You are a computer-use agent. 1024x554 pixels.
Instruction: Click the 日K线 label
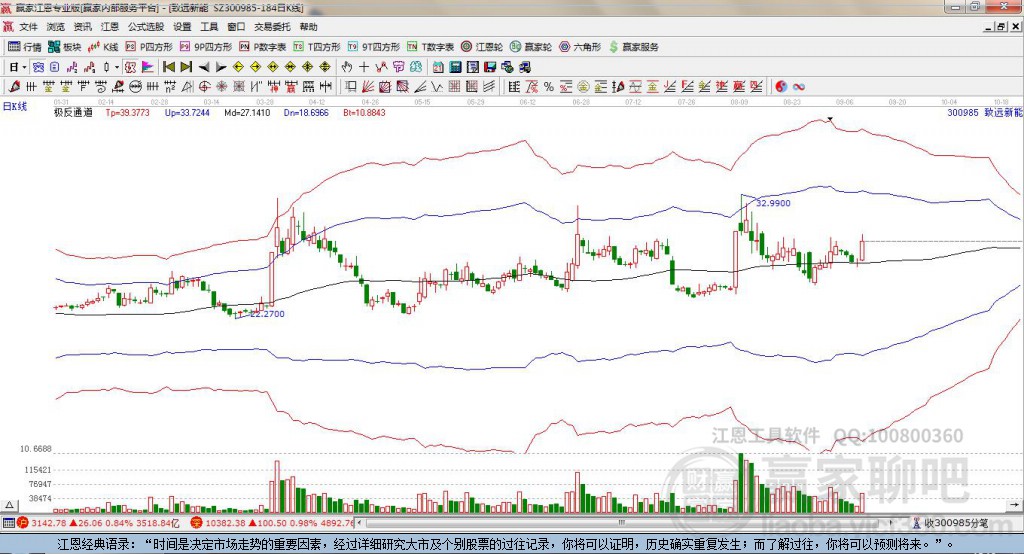(x=15, y=106)
